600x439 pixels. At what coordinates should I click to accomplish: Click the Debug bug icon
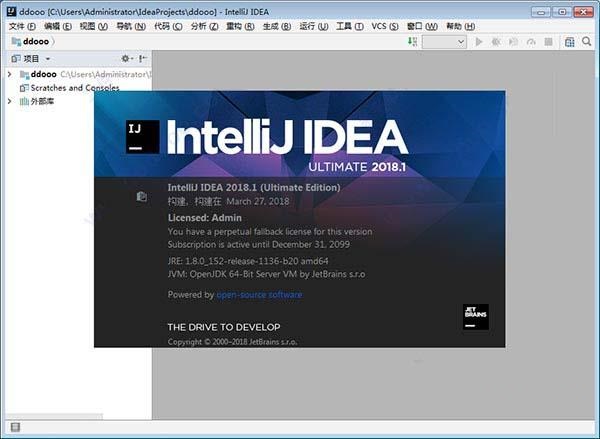click(x=496, y=42)
